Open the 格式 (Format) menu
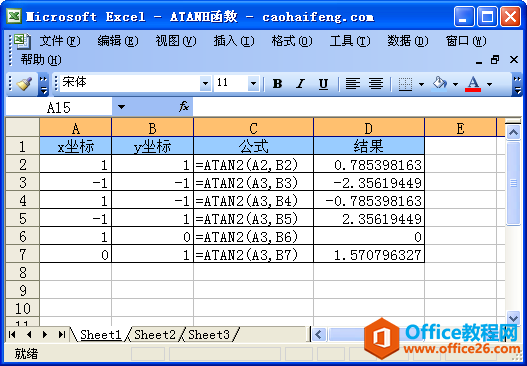The image size is (527, 366). tap(292, 41)
